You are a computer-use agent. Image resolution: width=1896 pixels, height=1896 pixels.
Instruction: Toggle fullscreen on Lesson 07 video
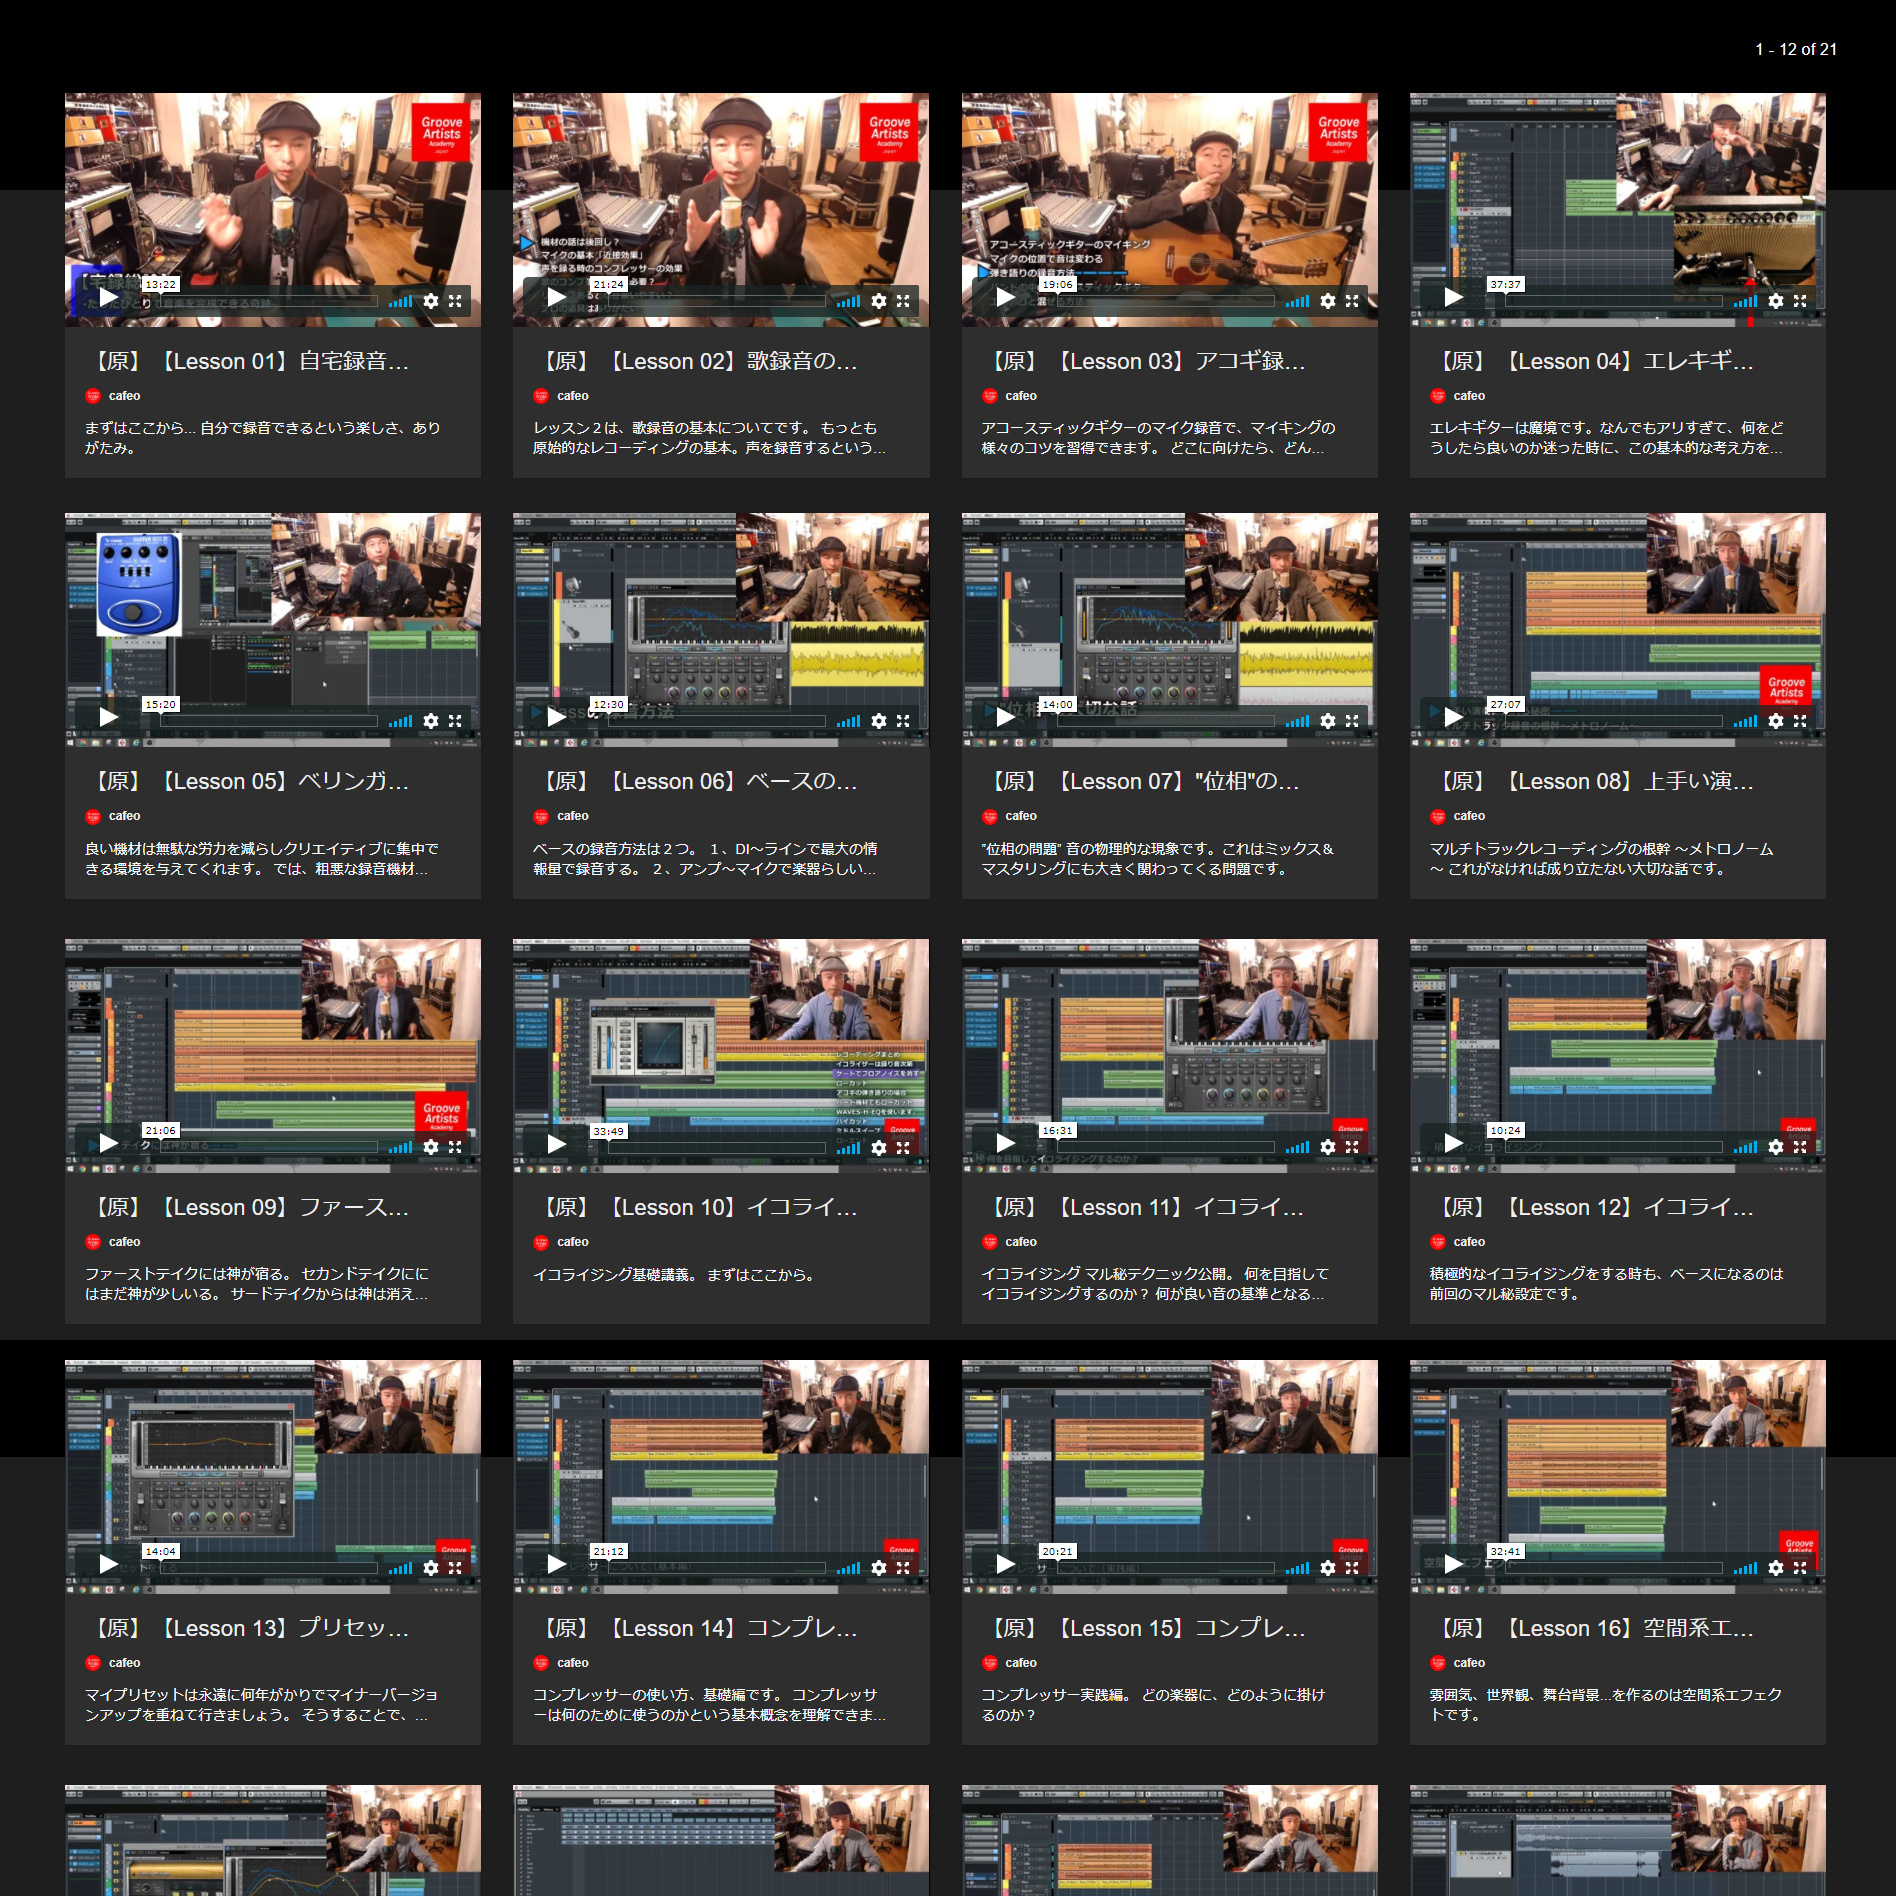click(x=1351, y=721)
